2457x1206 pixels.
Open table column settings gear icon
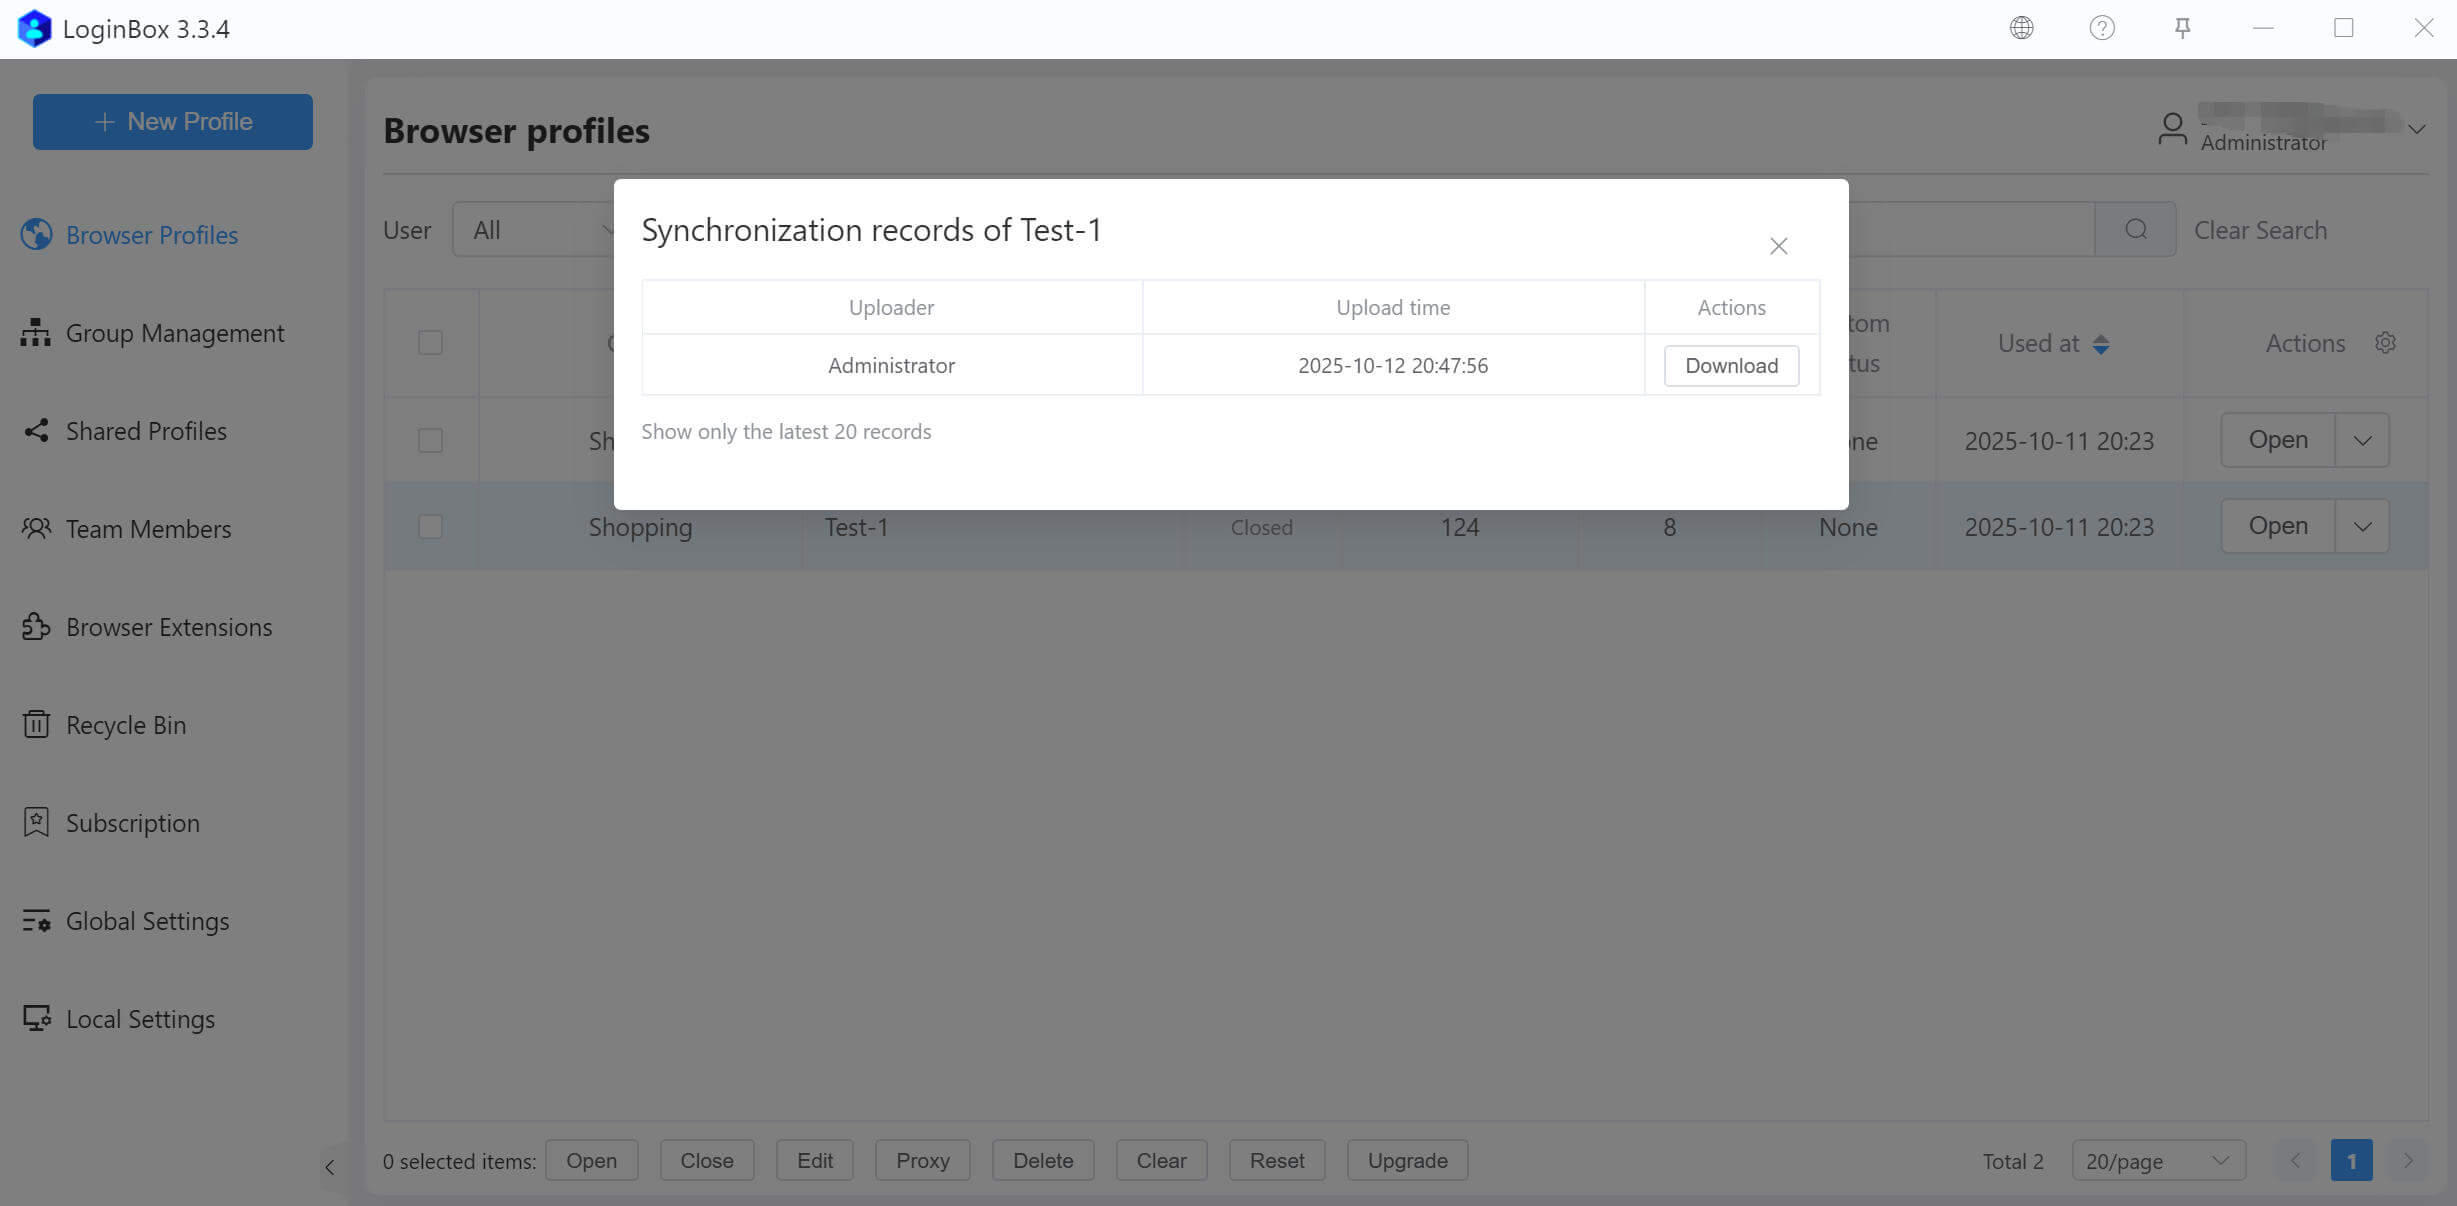pos(2385,343)
